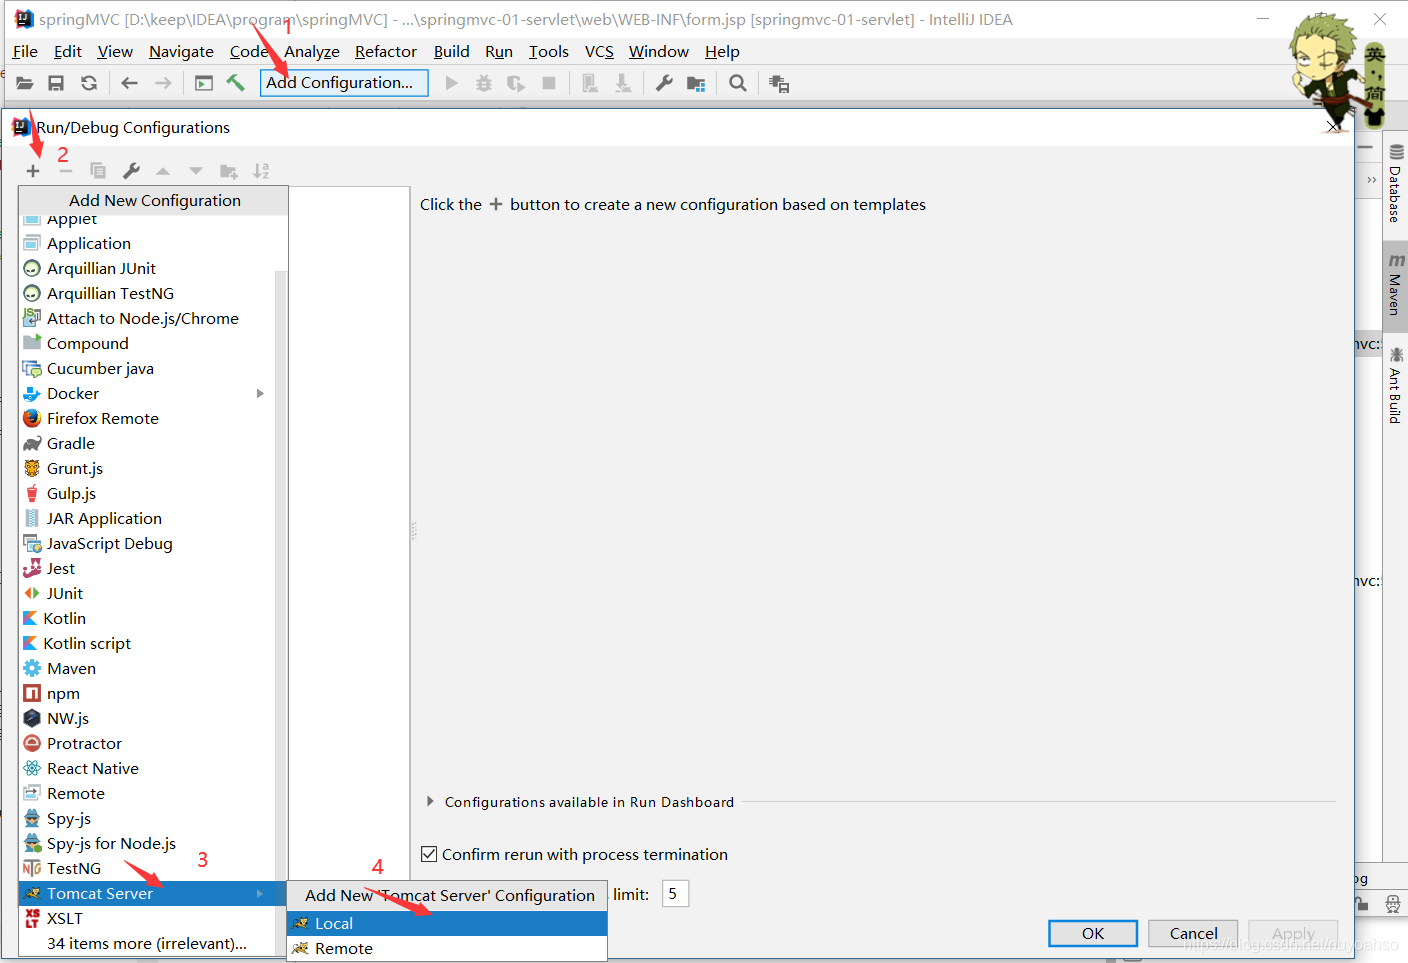The width and height of the screenshot is (1408, 963).
Task: Select Remote Tomcat Server configuration
Action: pos(447,948)
